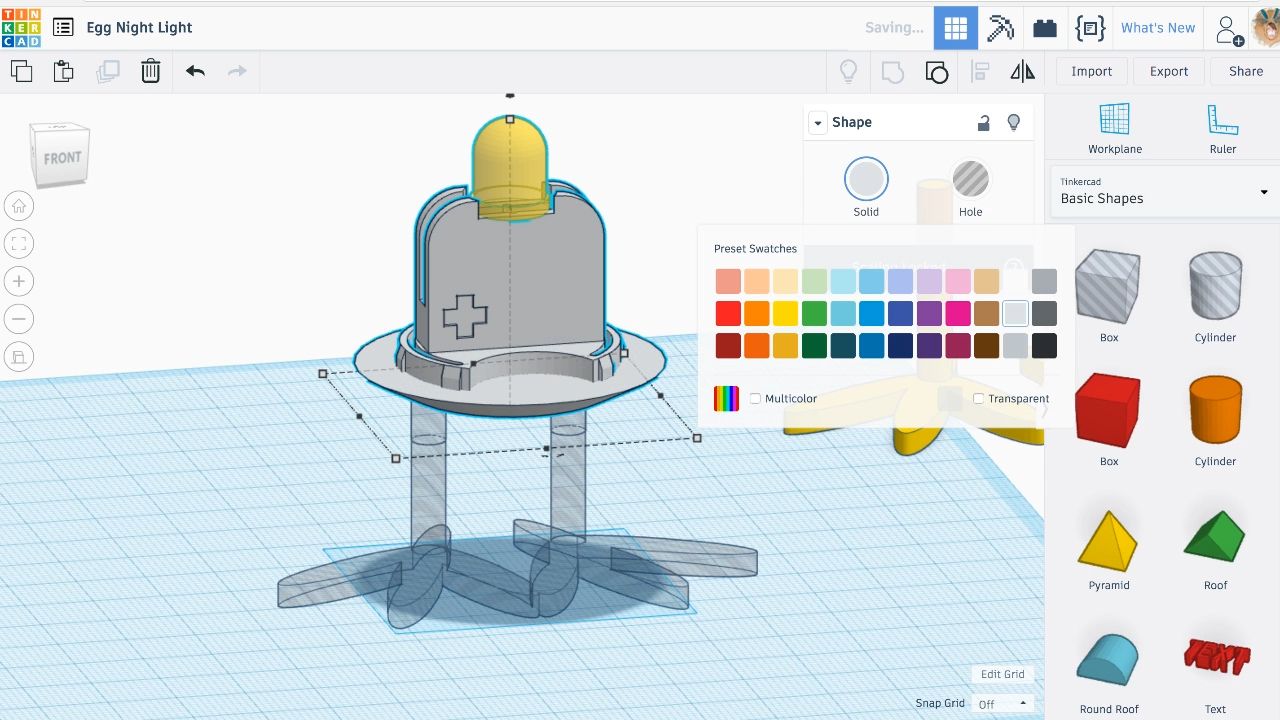Paste the copied shape
The height and width of the screenshot is (720, 1280).
pos(64,71)
